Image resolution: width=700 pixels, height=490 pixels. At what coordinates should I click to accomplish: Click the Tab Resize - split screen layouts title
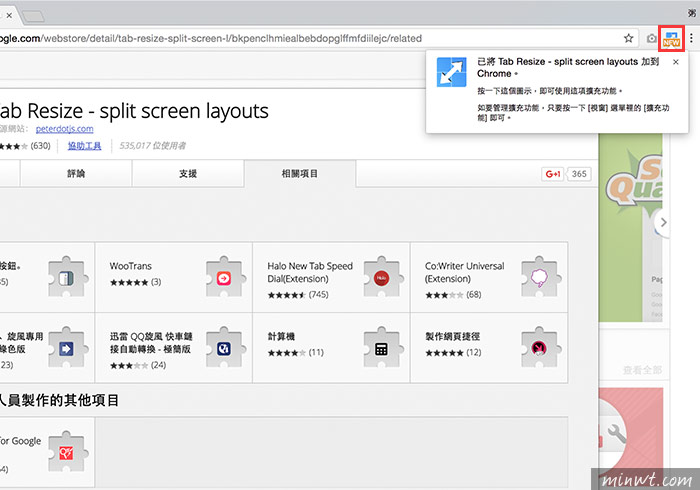pos(133,111)
